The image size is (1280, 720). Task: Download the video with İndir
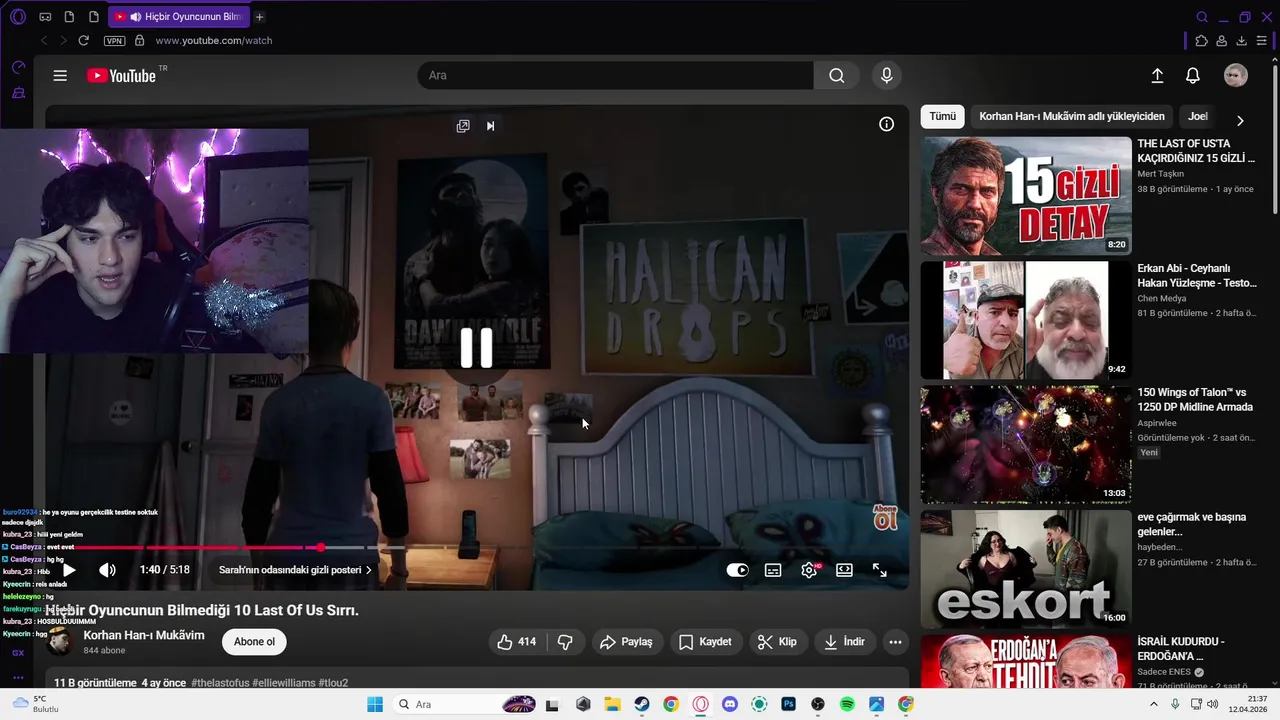[x=844, y=642]
